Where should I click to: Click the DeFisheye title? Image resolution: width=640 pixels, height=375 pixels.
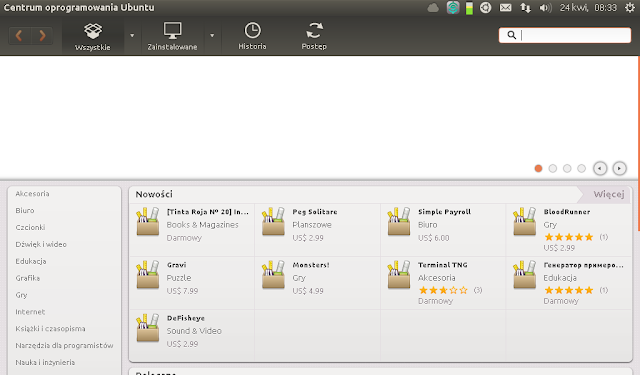[186, 318]
